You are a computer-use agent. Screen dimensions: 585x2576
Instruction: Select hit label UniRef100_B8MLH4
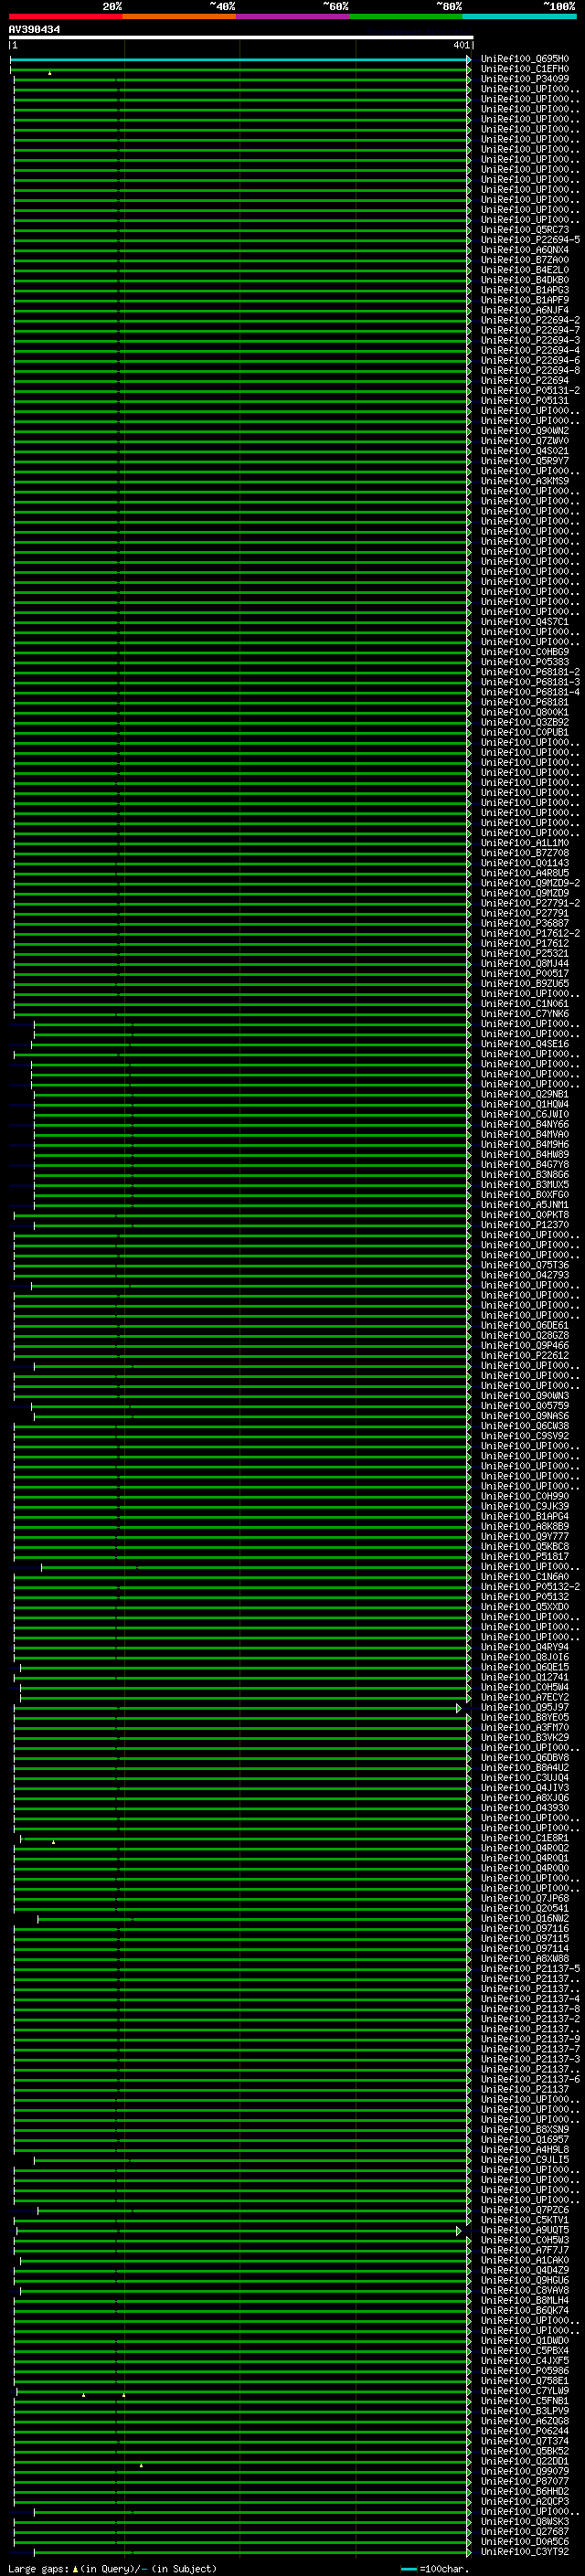point(525,2300)
